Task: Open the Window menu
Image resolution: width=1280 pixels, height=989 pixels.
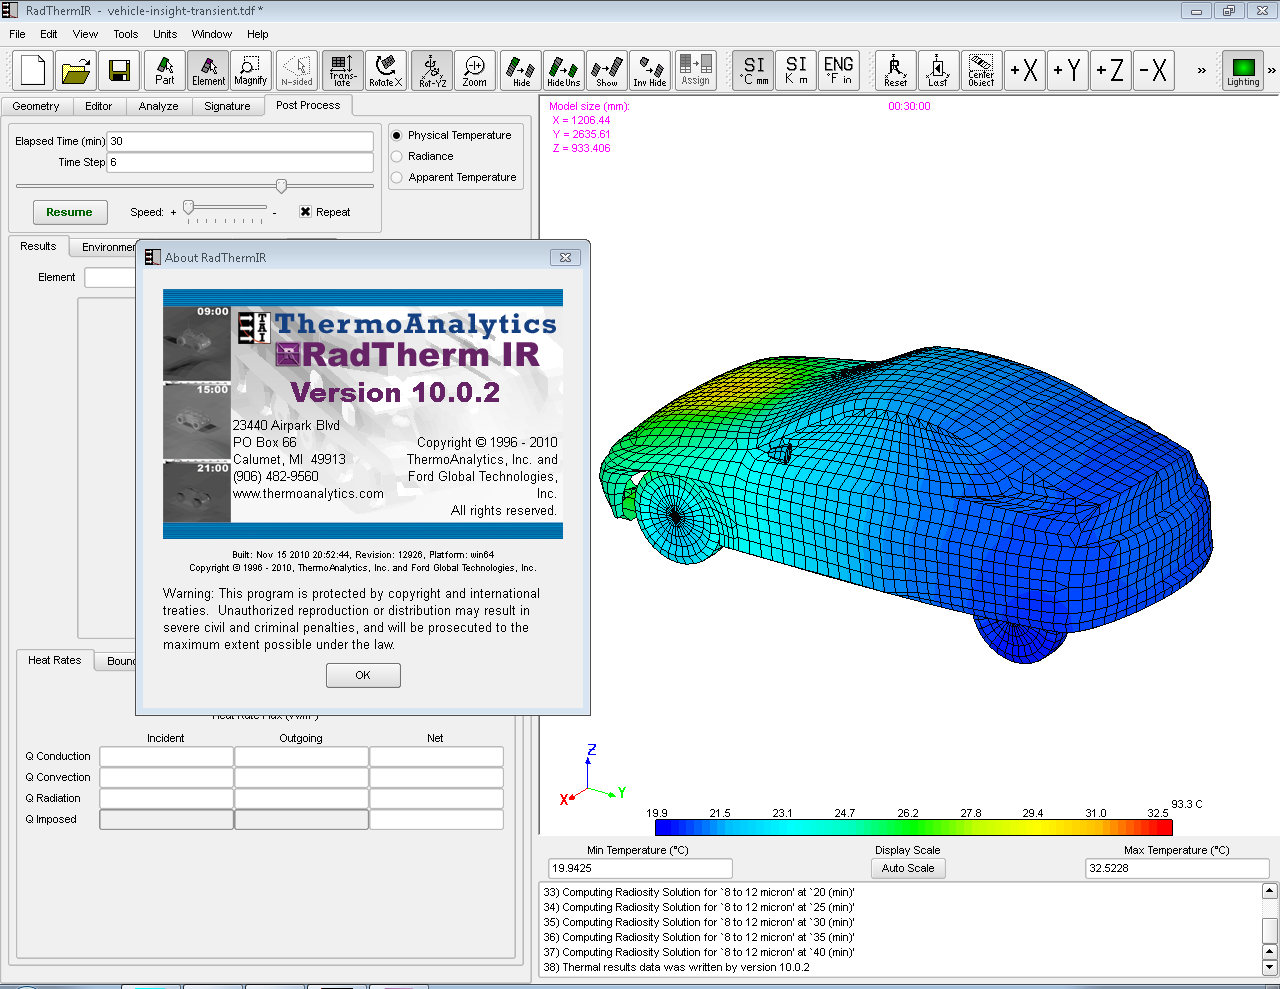Action: 212,34
